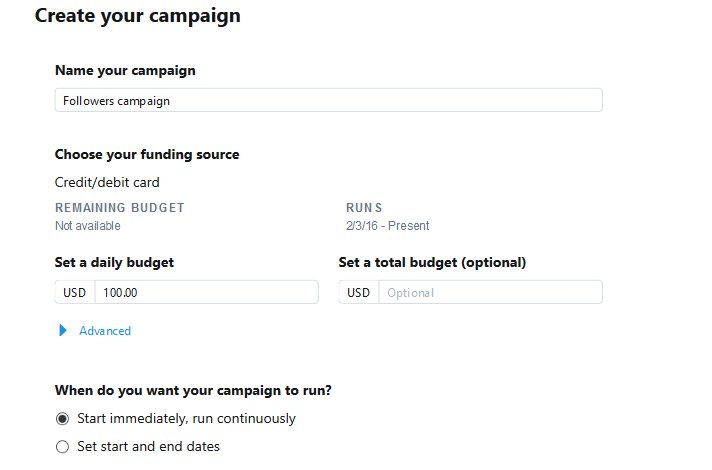The height and width of the screenshot is (470, 712).
Task: Select "Start immediately, run continuously" radio button
Action: tap(62, 418)
